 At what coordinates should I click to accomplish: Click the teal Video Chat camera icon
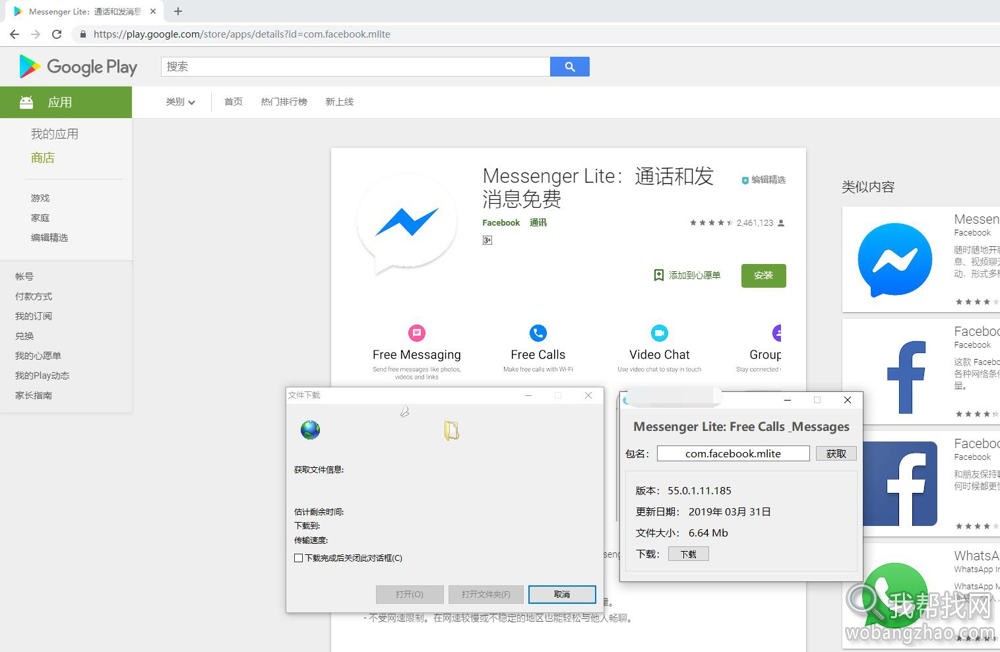tap(659, 333)
